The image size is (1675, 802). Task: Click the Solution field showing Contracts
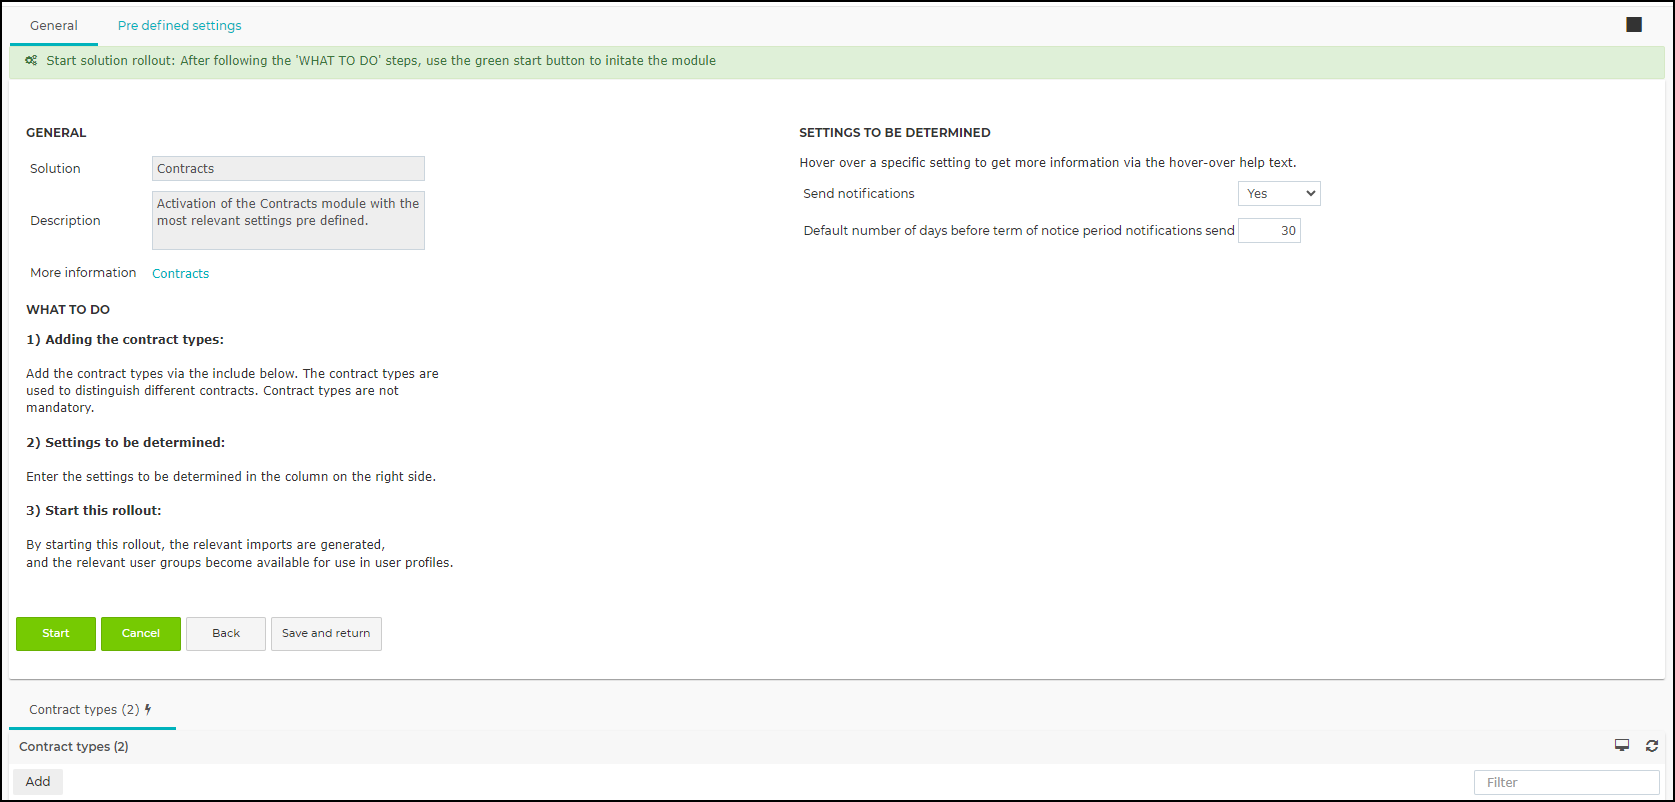pos(288,169)
